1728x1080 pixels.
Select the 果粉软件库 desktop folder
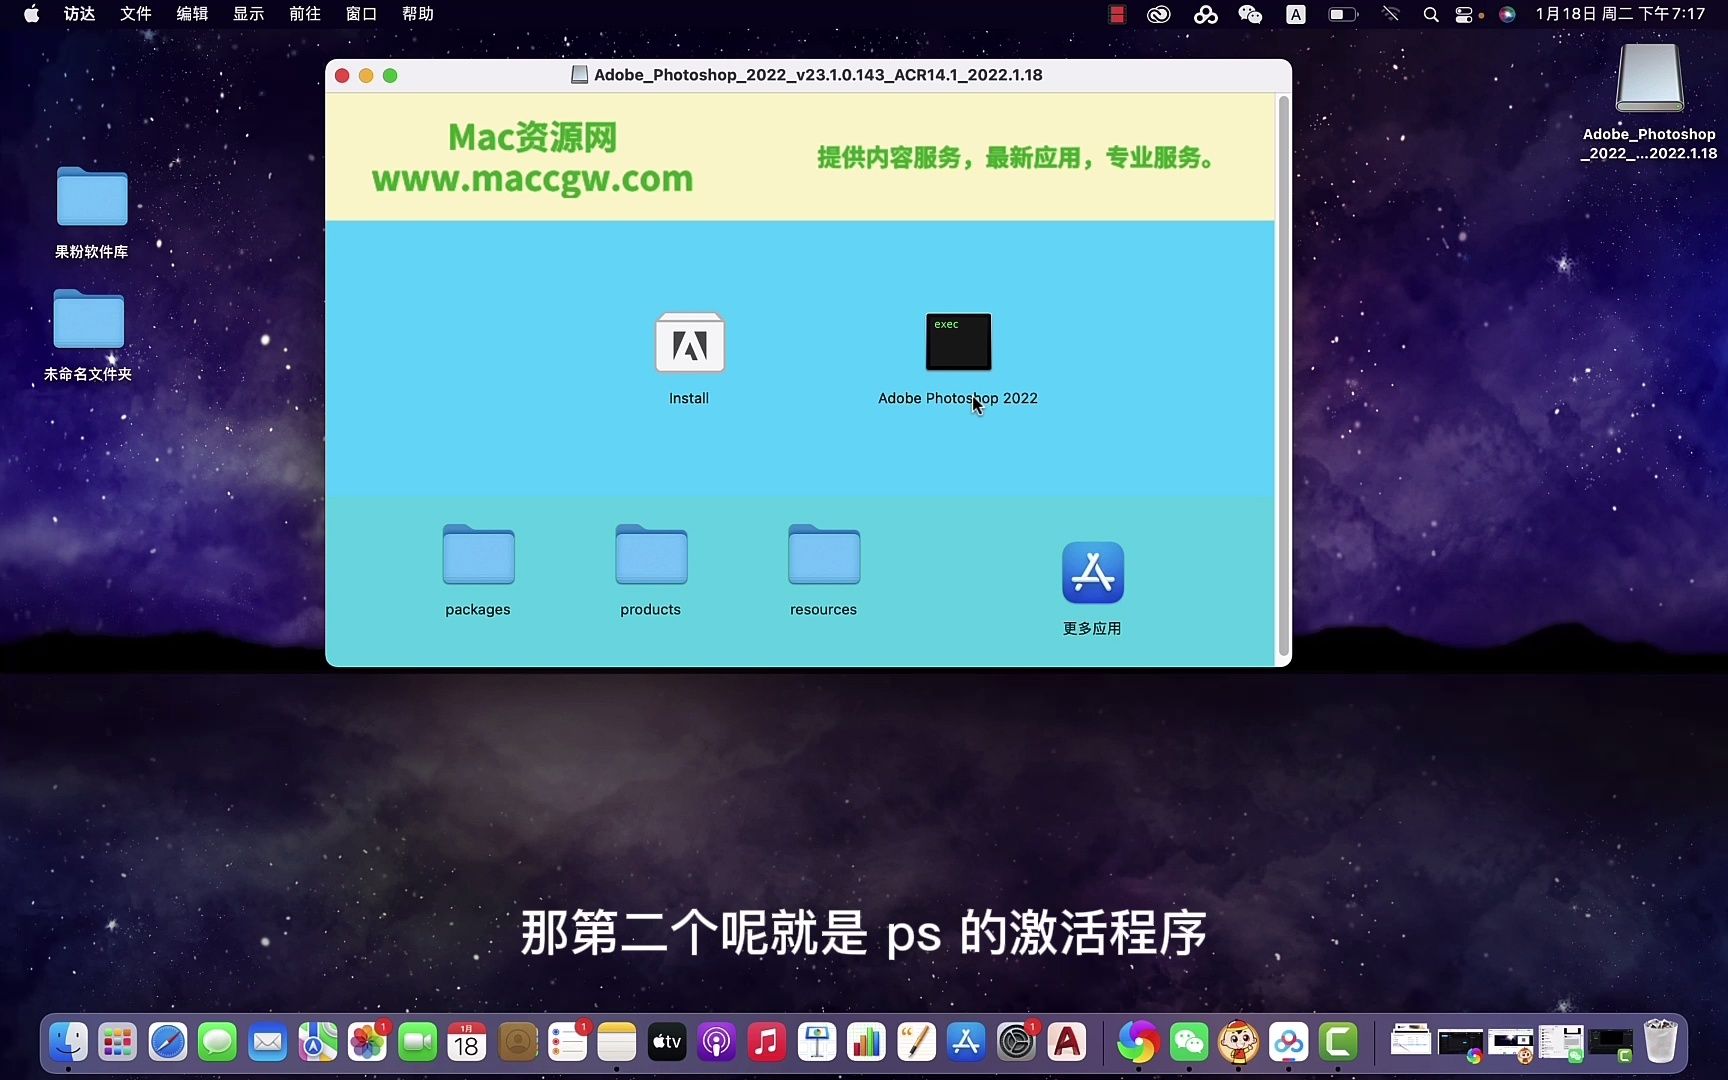92,196
